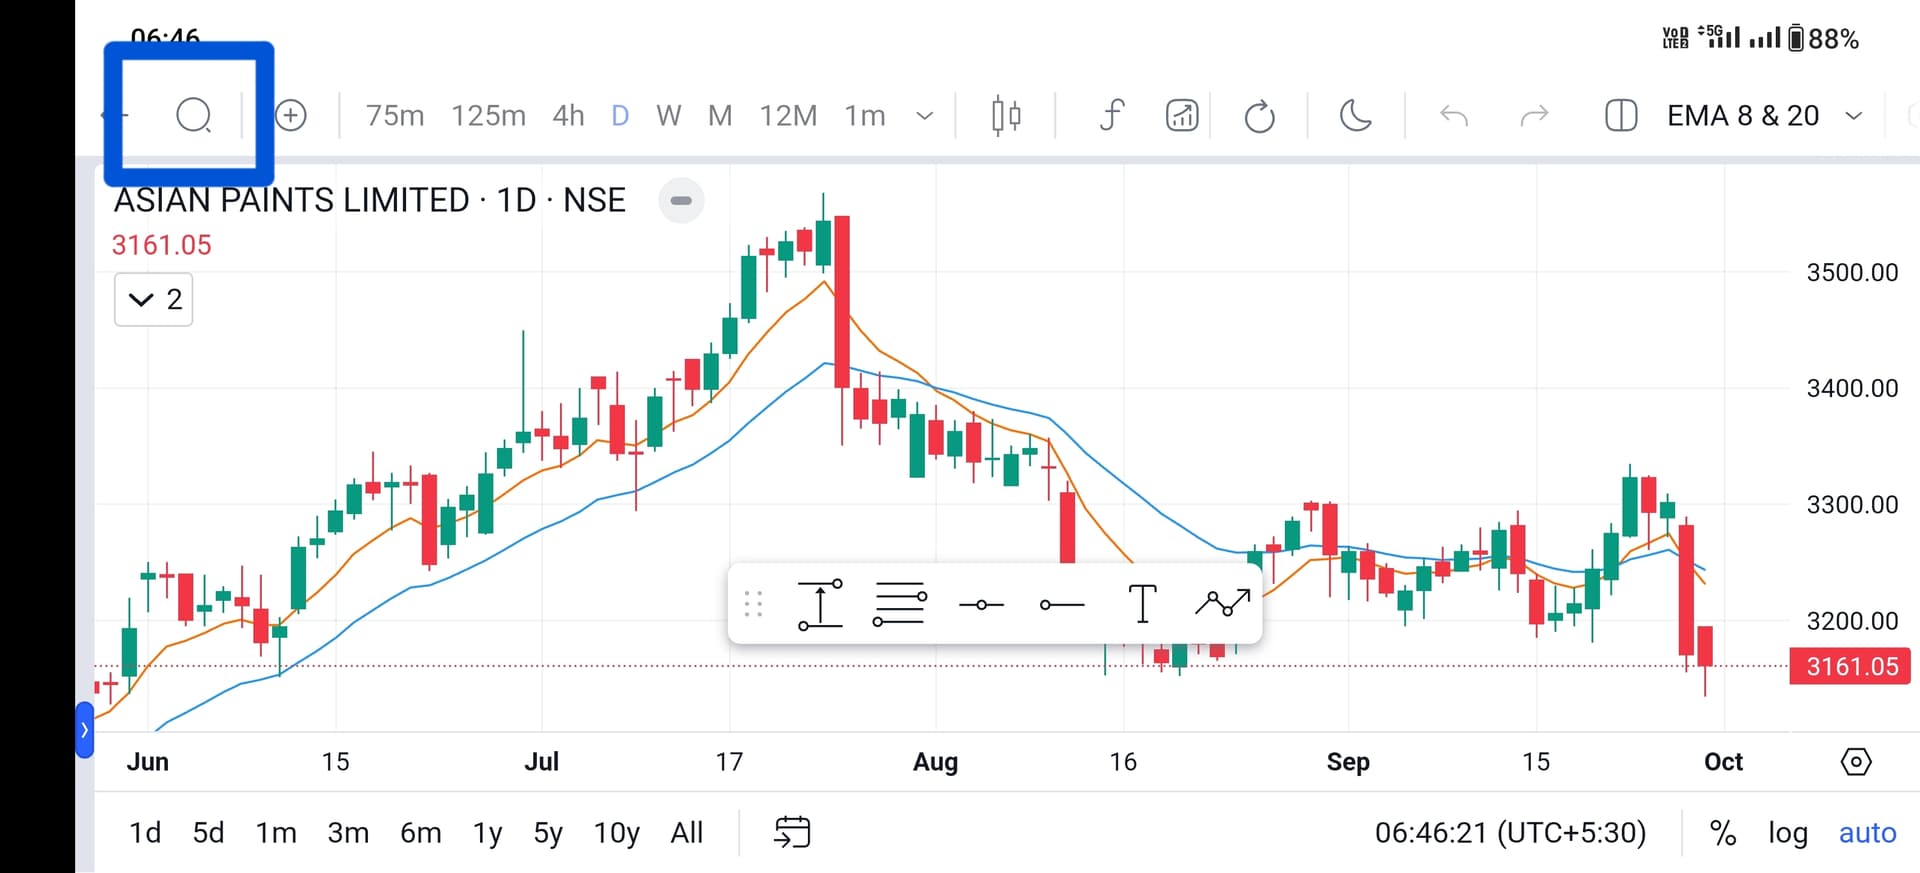The height and width of the screenshot is (873, 1920).
Task: Set date range to 5d
Action: [208, 833]
